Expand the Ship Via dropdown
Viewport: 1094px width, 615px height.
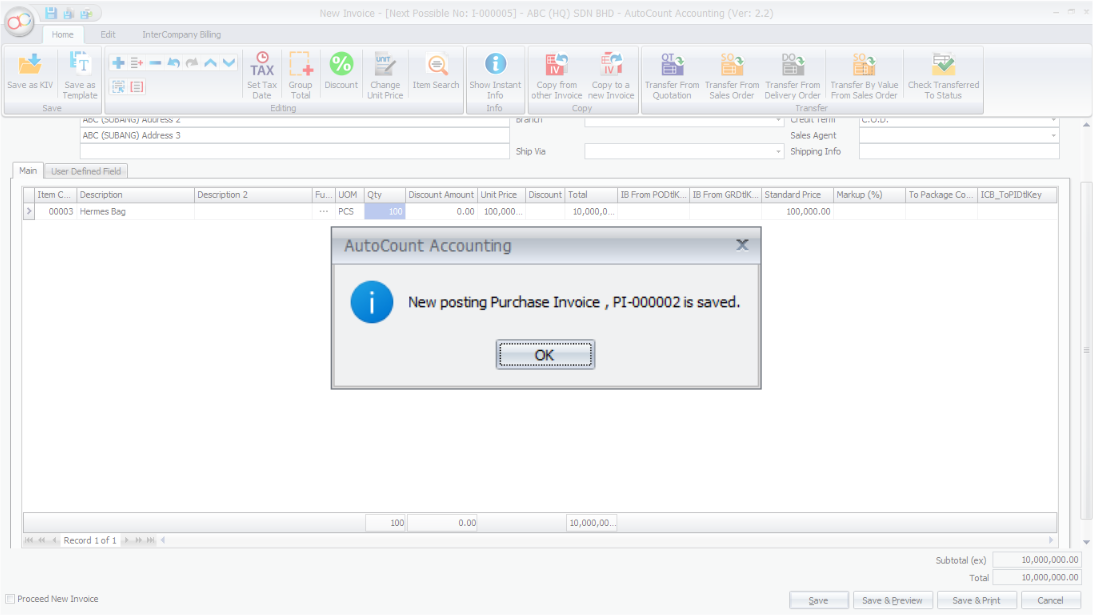(x=779, y=152)
